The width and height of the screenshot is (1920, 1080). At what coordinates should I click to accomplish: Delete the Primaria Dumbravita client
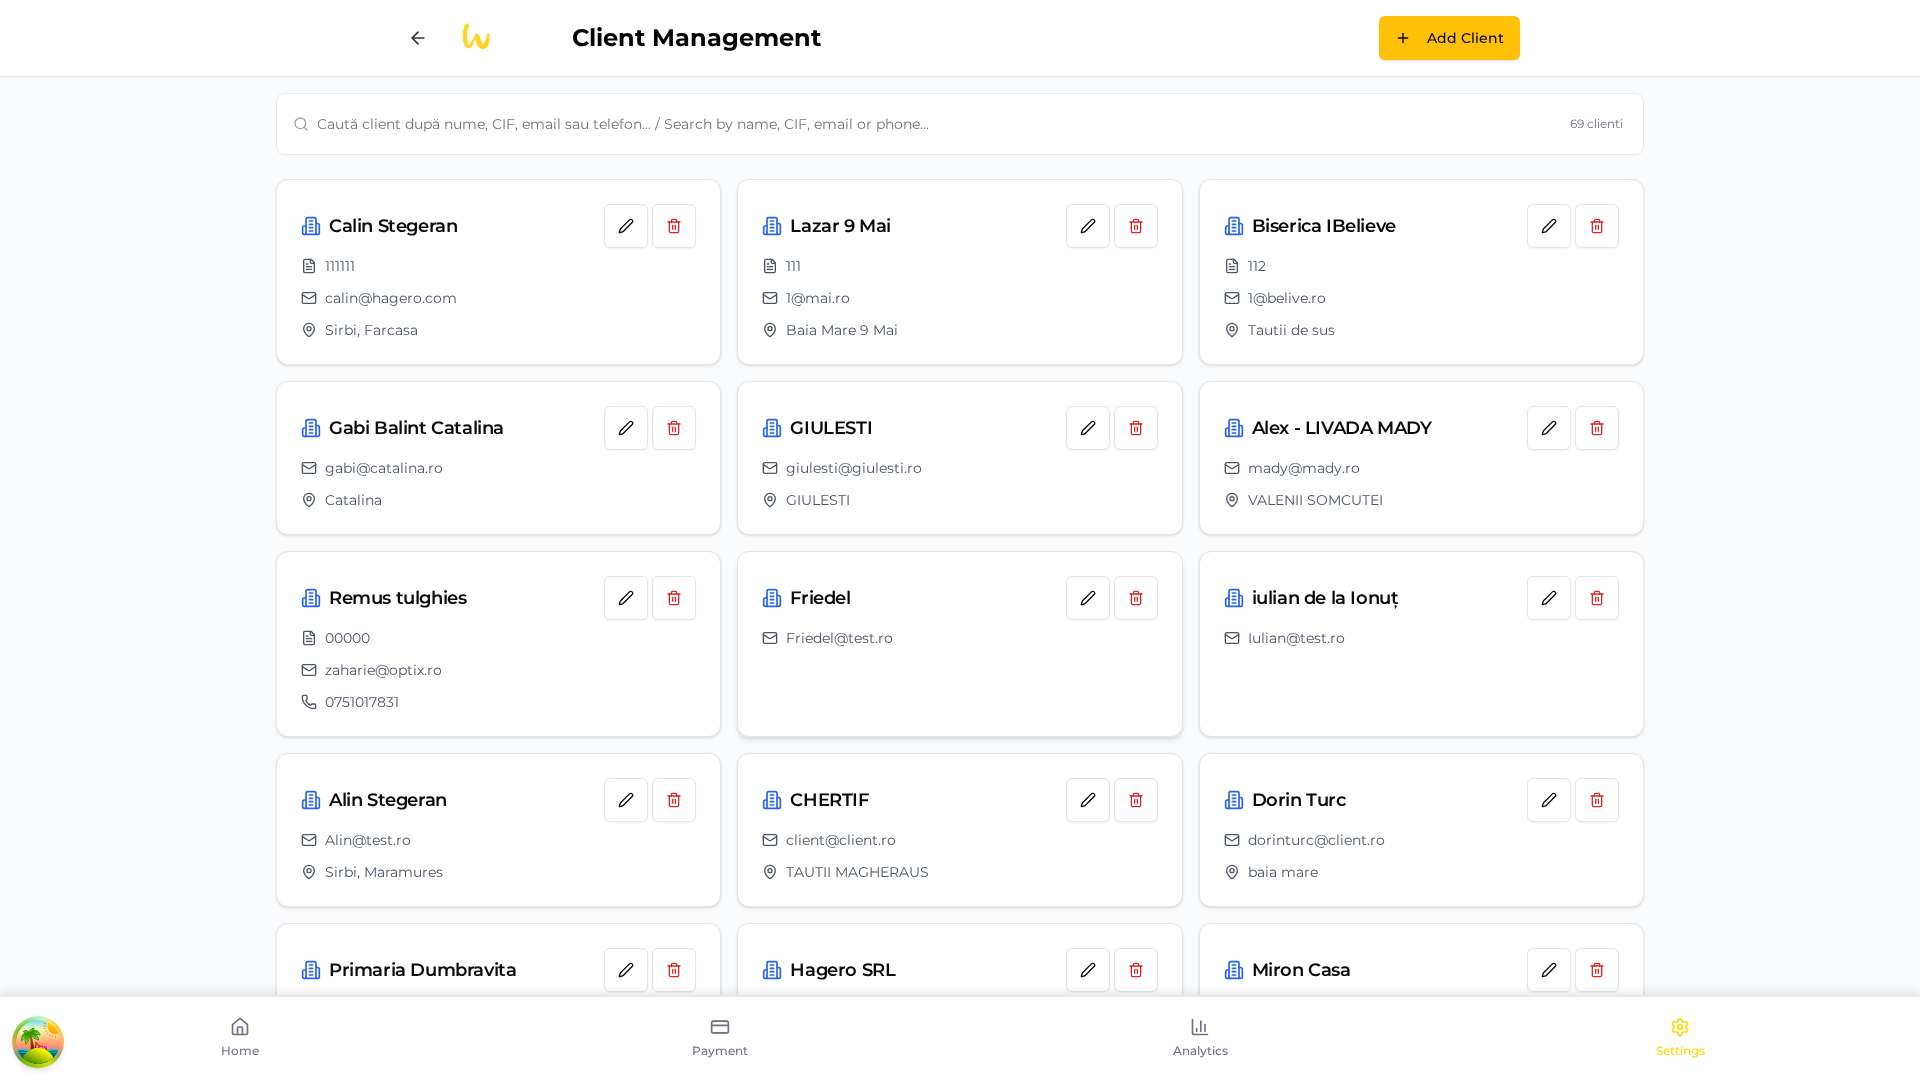(674, 970)
